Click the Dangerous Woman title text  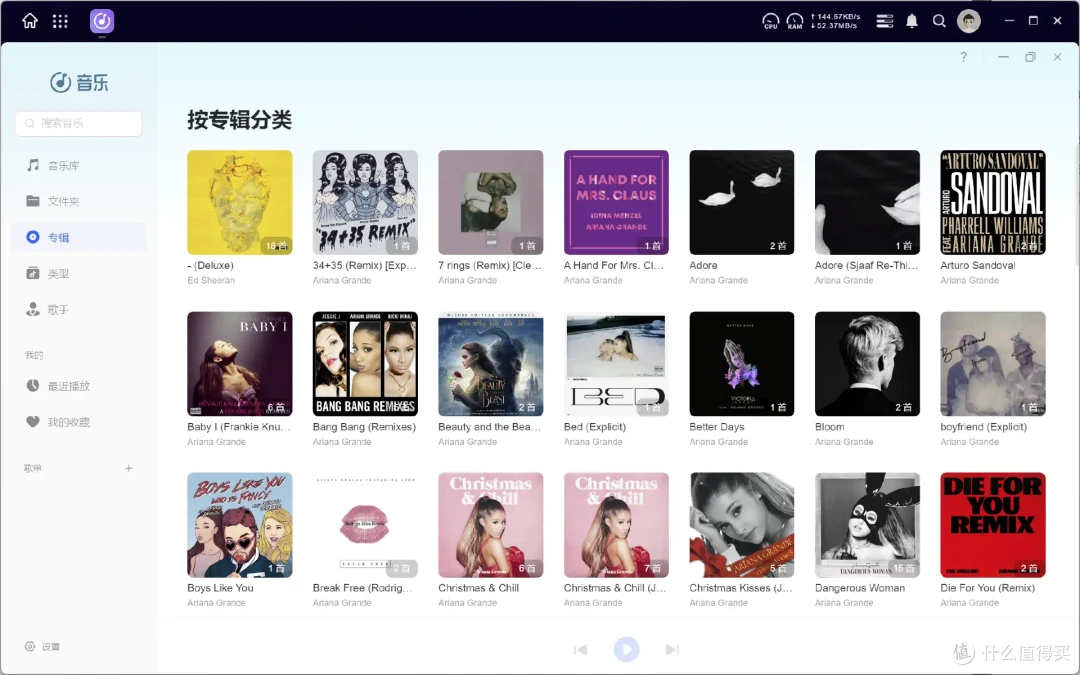coord(860,588)
